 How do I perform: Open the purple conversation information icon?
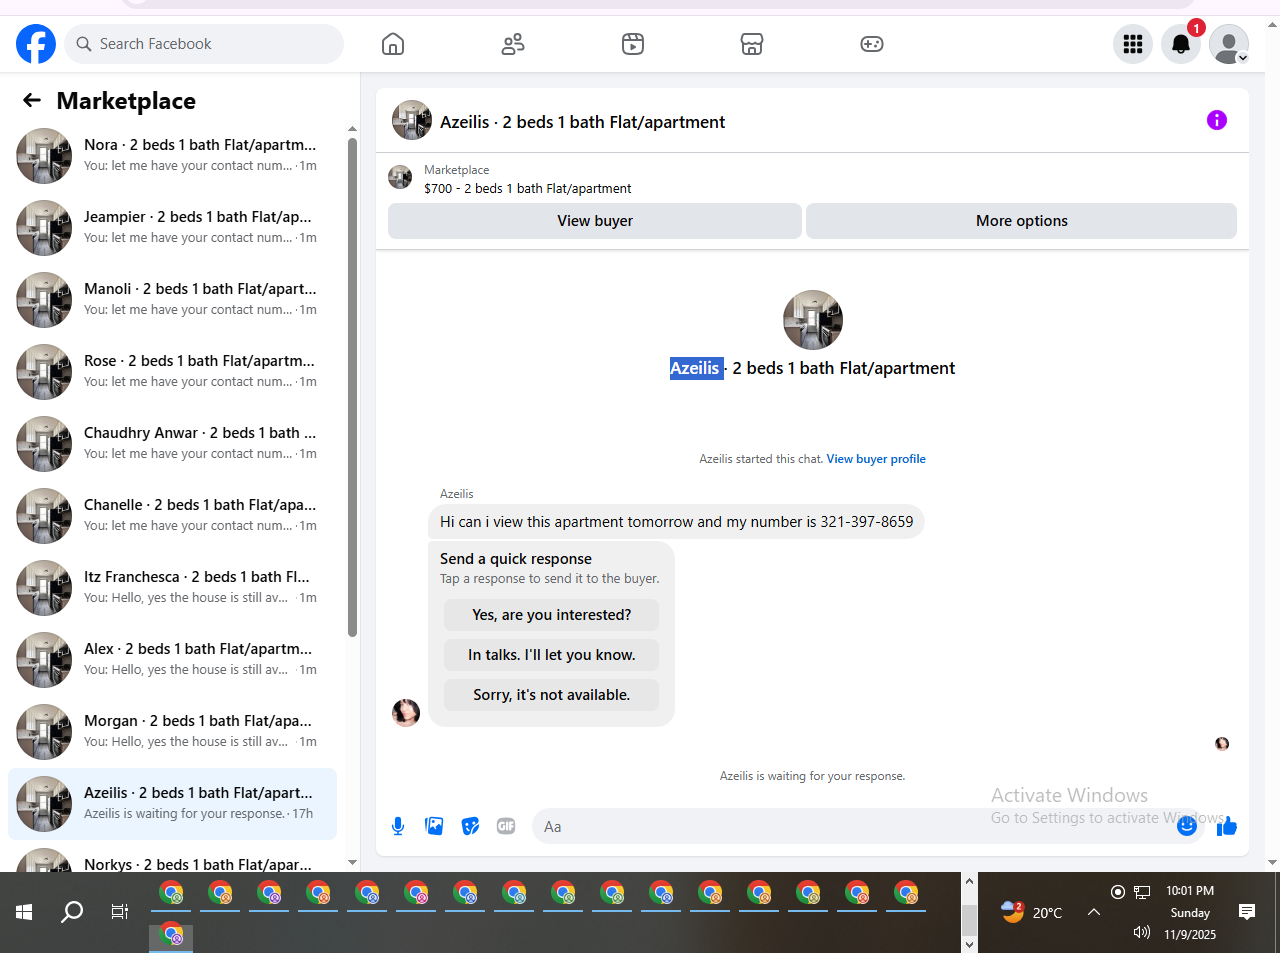point(1217,120)
